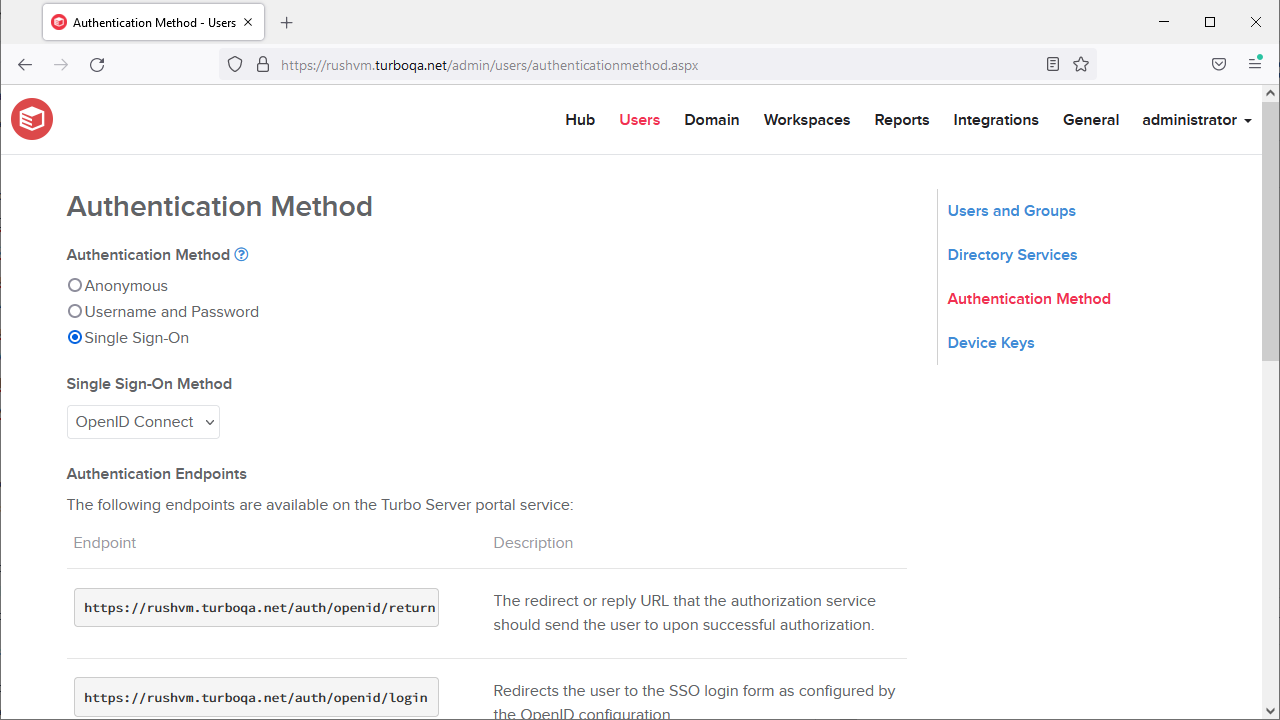Reload the current page

point(97,64)
